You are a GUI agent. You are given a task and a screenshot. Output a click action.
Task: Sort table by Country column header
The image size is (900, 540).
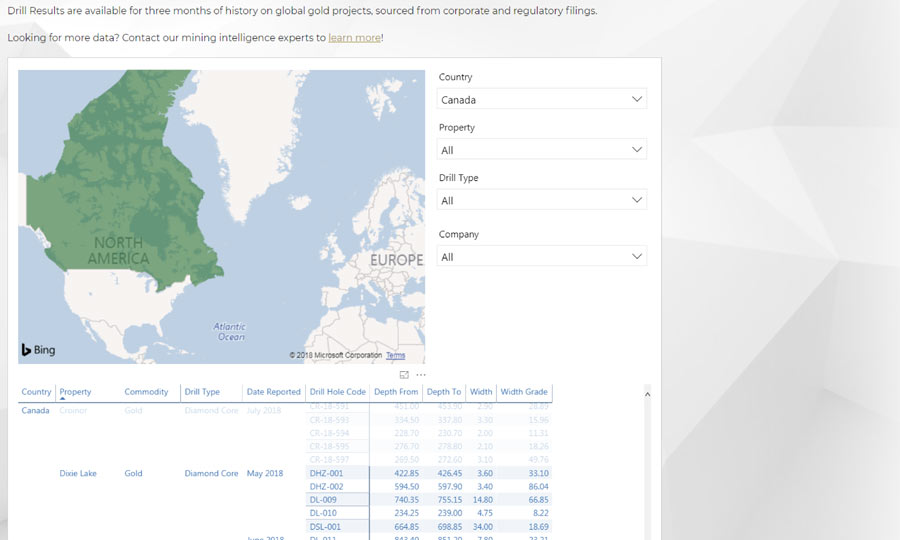tap(36, 392)
